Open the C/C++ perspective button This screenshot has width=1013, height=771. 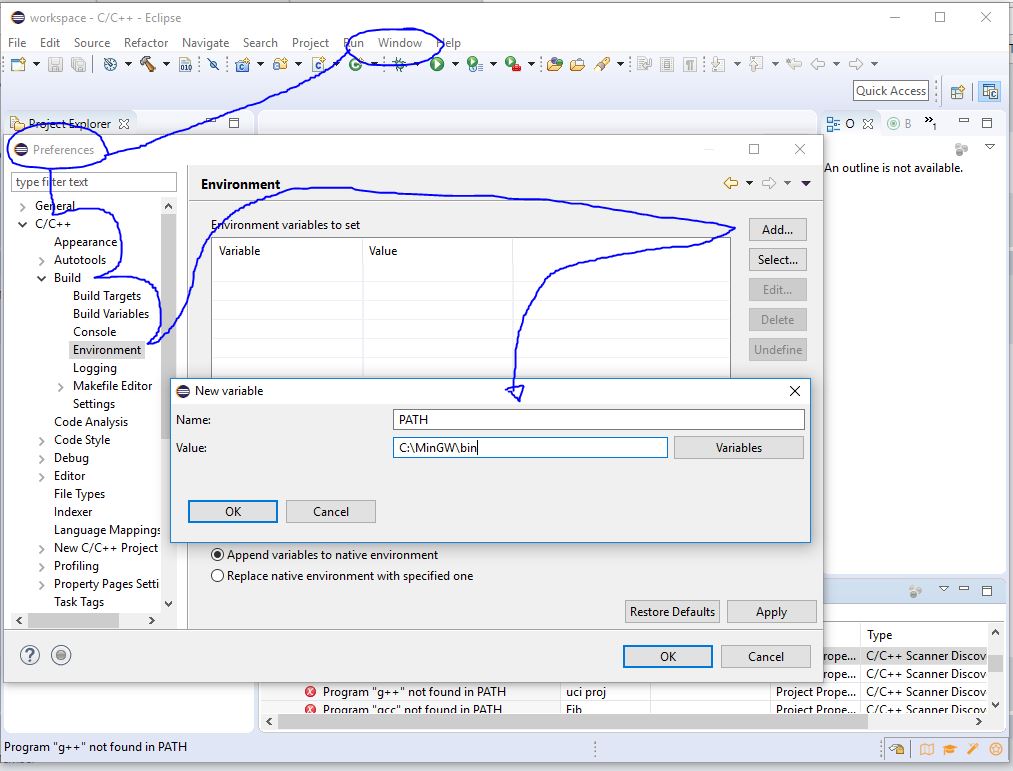(x=989, y=91)
